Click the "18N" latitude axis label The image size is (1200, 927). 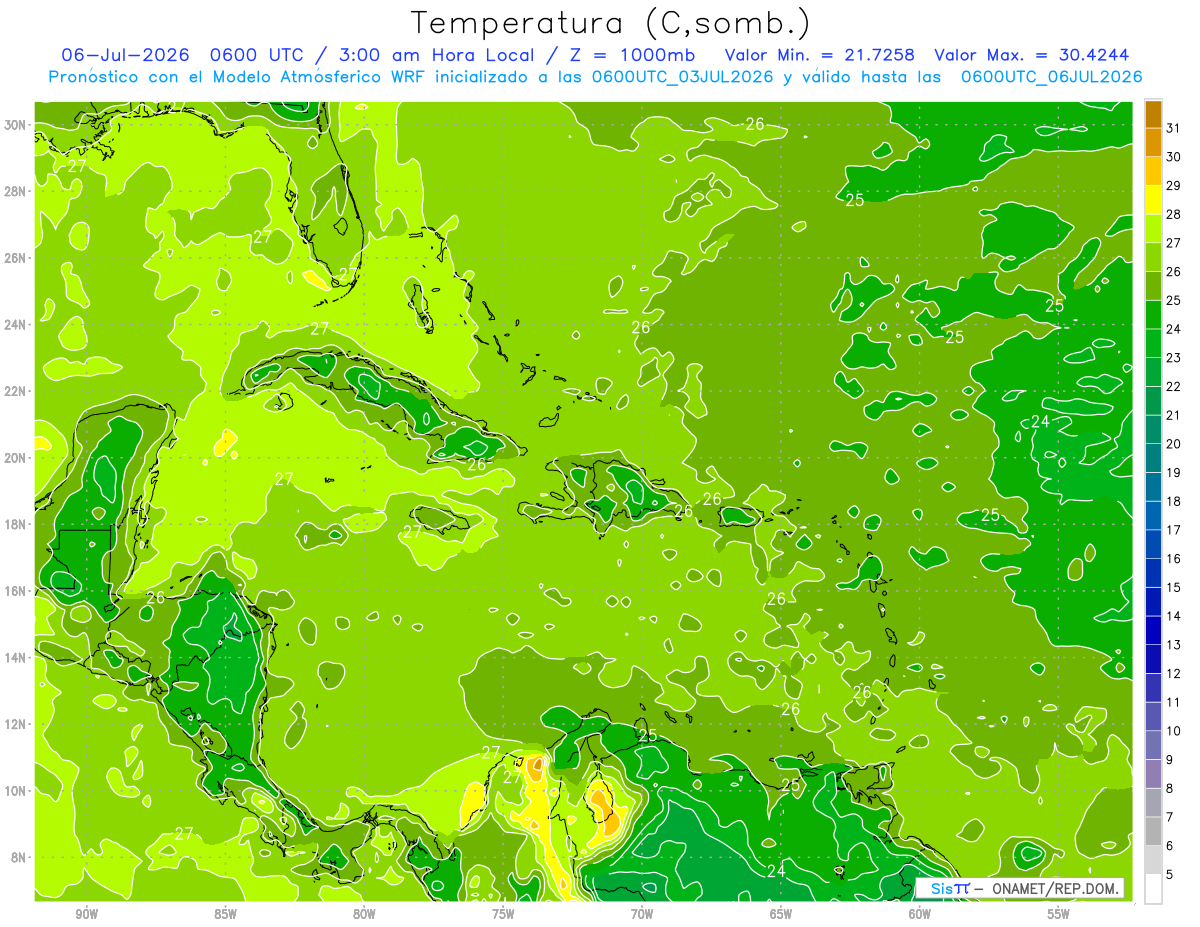17,524
